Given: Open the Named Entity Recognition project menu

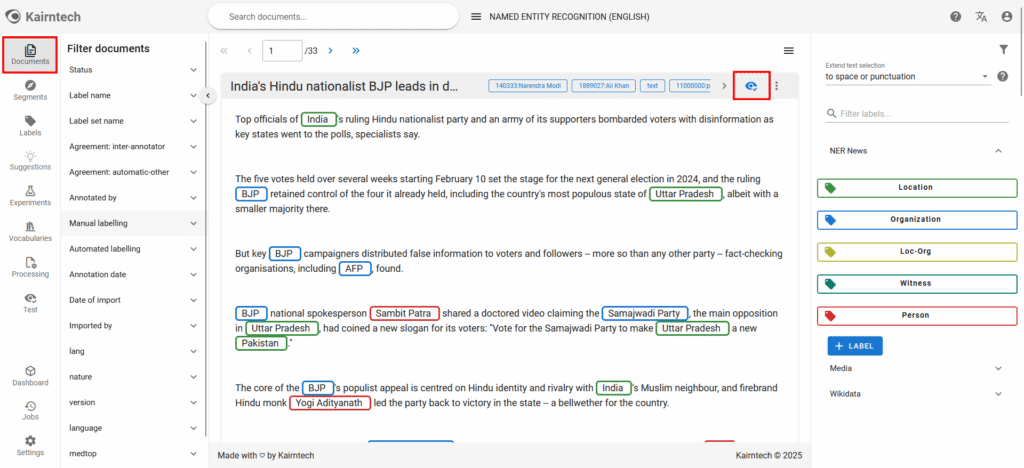Looking at the screenshot, I should pos(476,17).
